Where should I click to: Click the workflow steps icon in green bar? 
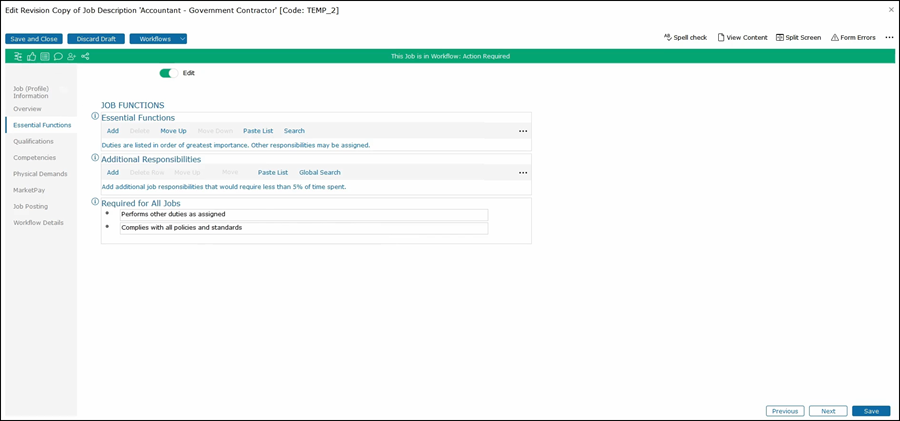pos(19,56)
